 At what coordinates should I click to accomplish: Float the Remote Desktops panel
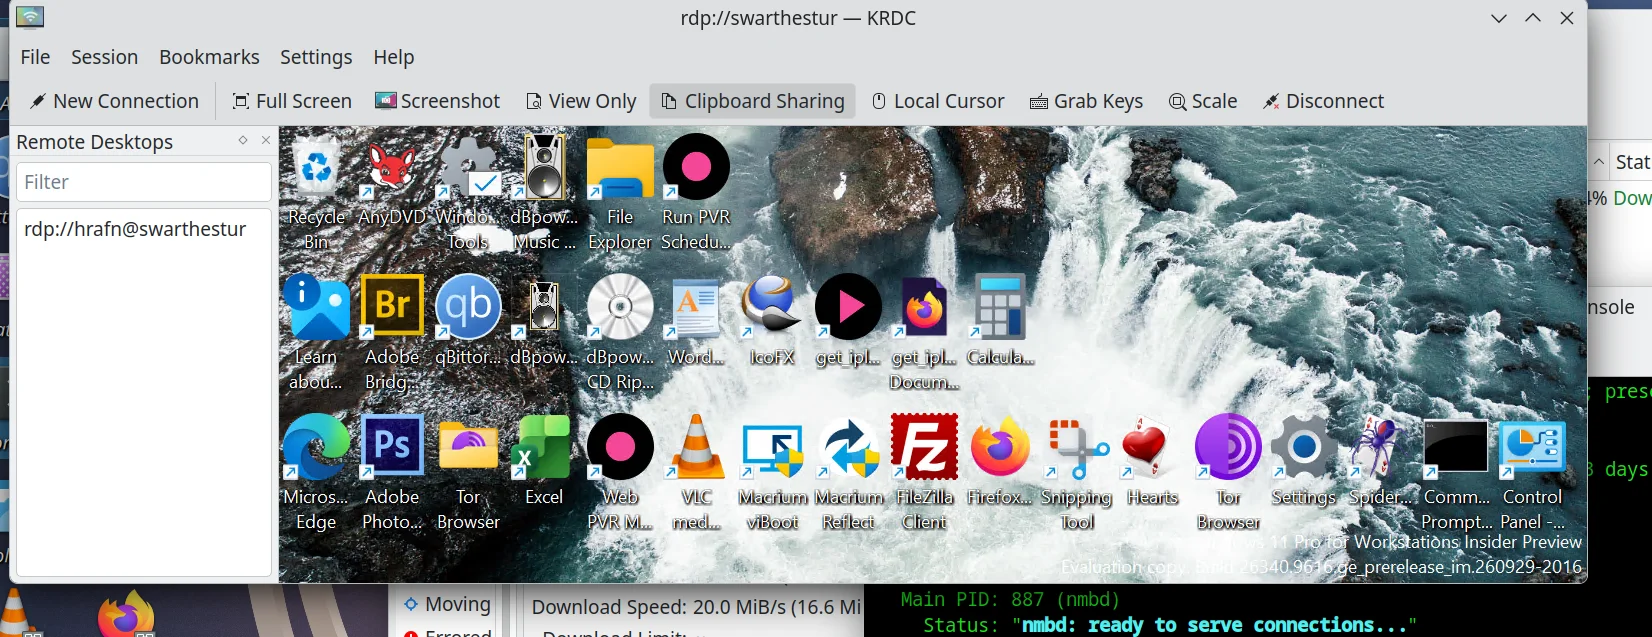point(243,140)
